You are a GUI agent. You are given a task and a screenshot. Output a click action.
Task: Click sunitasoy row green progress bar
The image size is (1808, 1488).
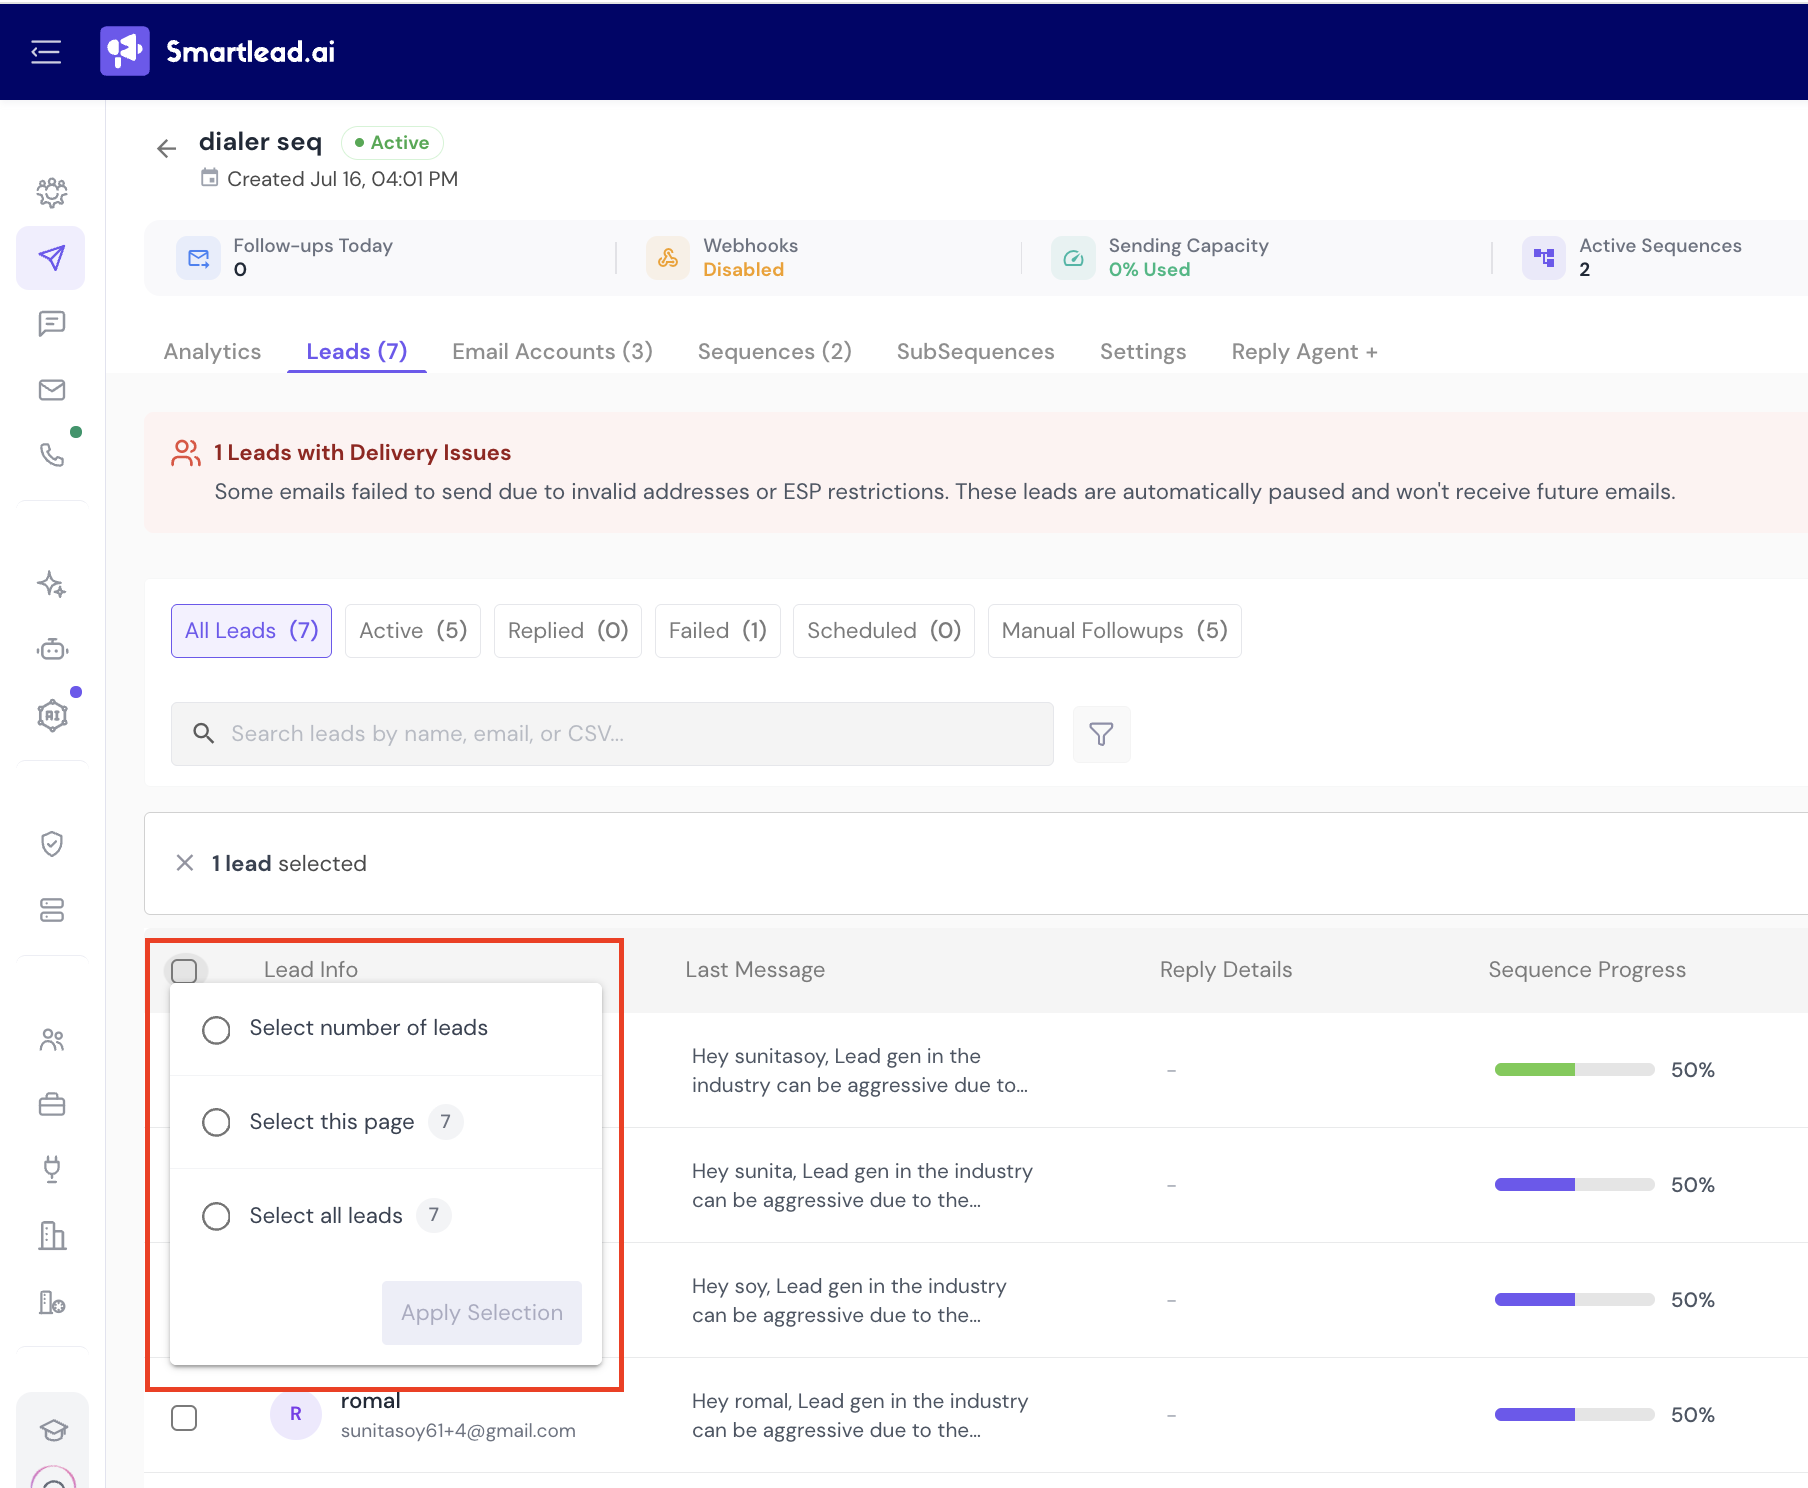(x=1574, y=1070)
